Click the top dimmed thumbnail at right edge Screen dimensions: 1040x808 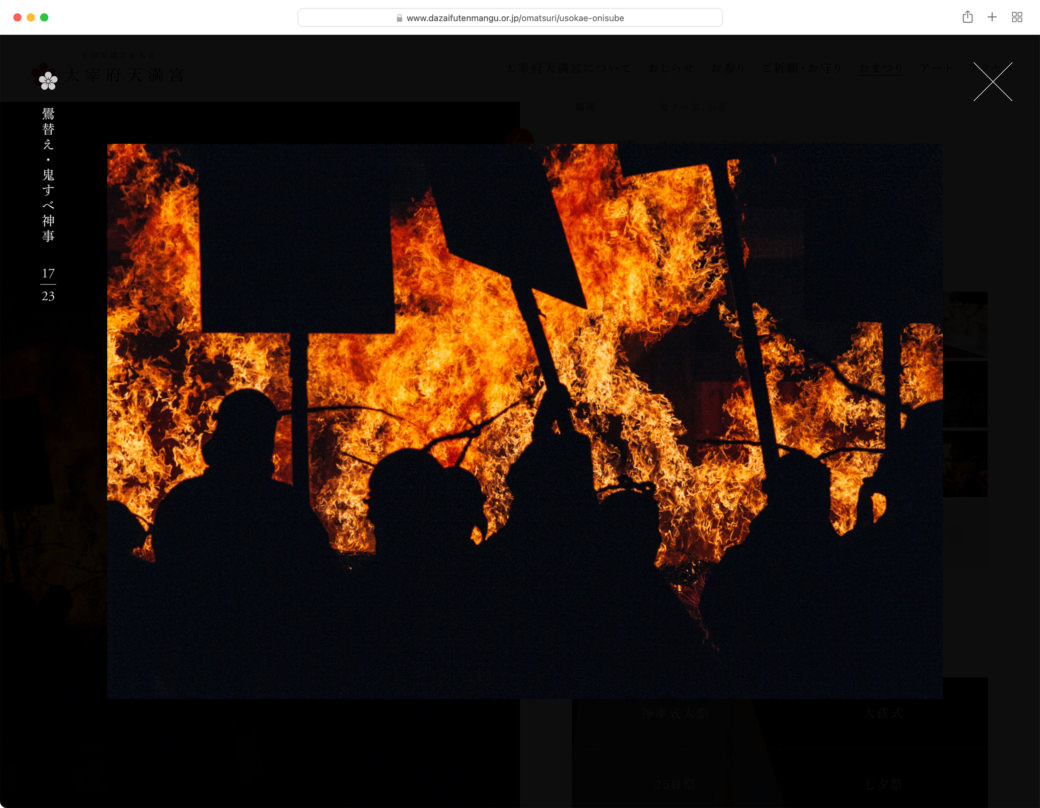coord(965,324)
